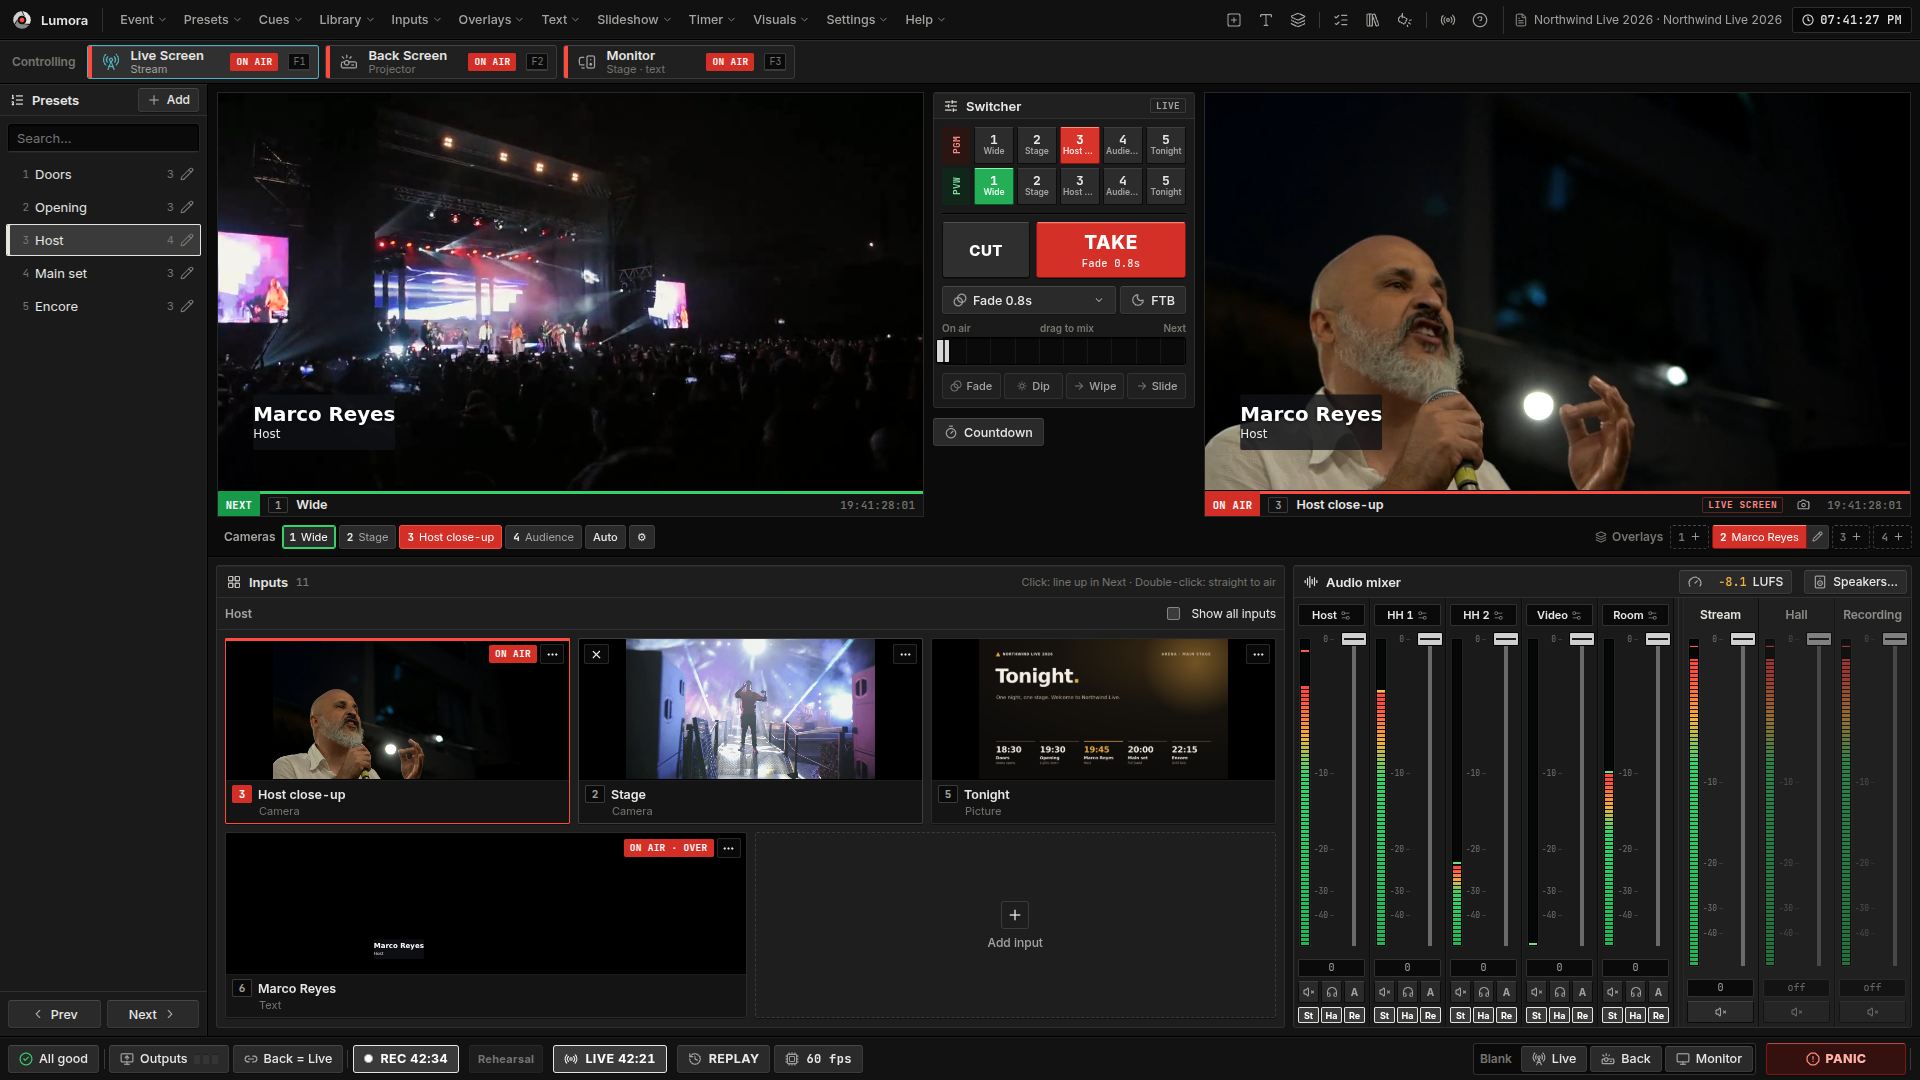The height and width of the screenshot is (1080, 1920).
Task: Edit the Encore preset with pencil icon
Action: tap(187, 306)
